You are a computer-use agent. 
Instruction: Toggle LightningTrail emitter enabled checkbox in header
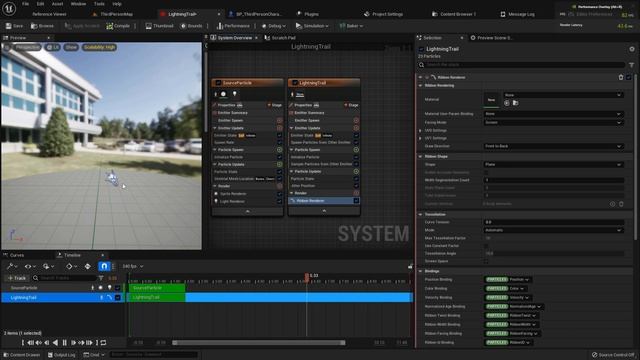point(295,83)
